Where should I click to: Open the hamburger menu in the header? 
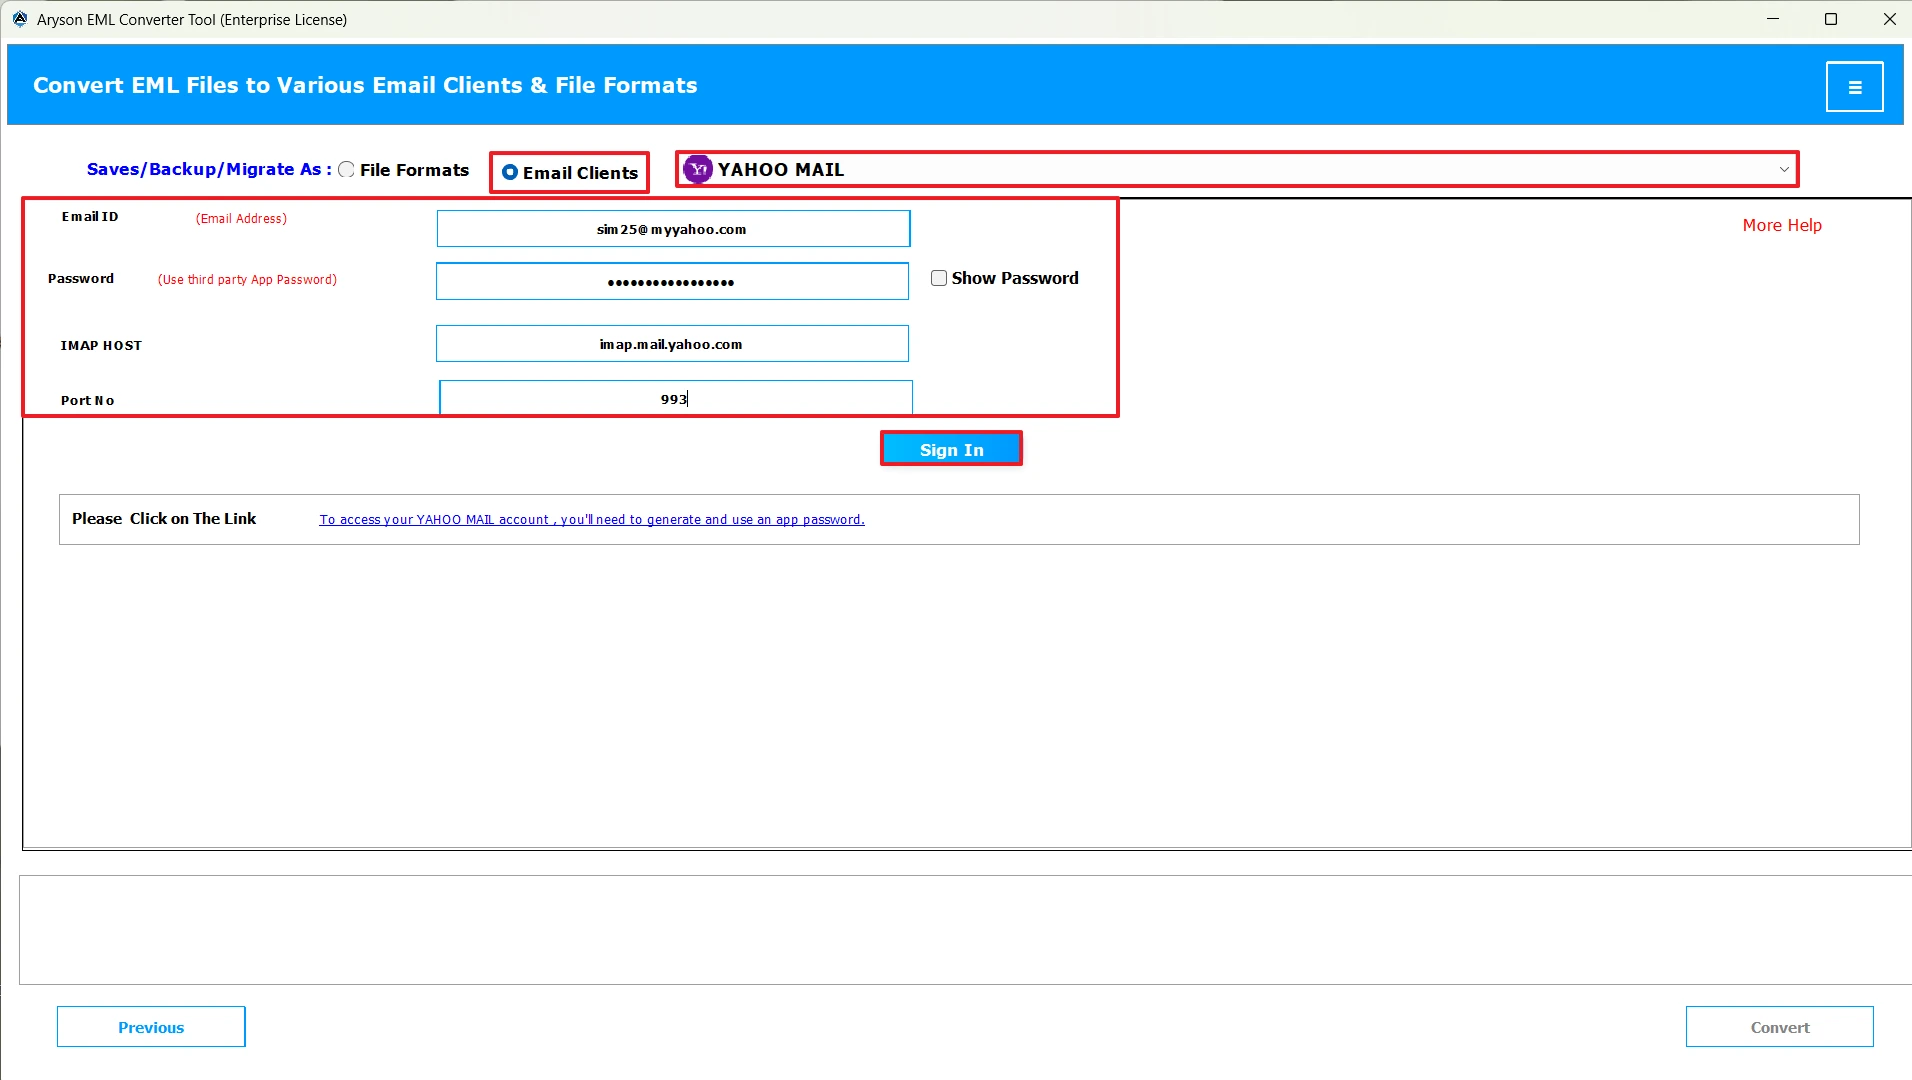(x=1854, y=87)
